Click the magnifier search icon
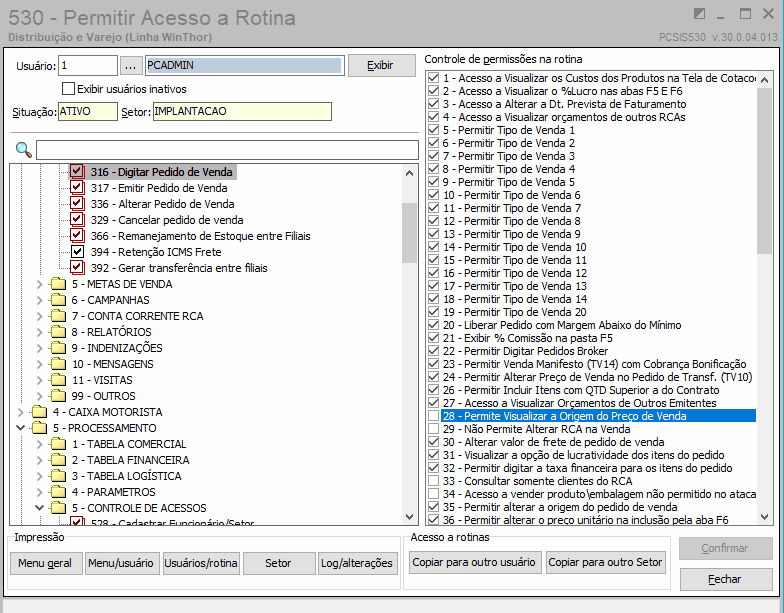The height and width of the screenshot is (613, 784). click(x=24, y=150)
